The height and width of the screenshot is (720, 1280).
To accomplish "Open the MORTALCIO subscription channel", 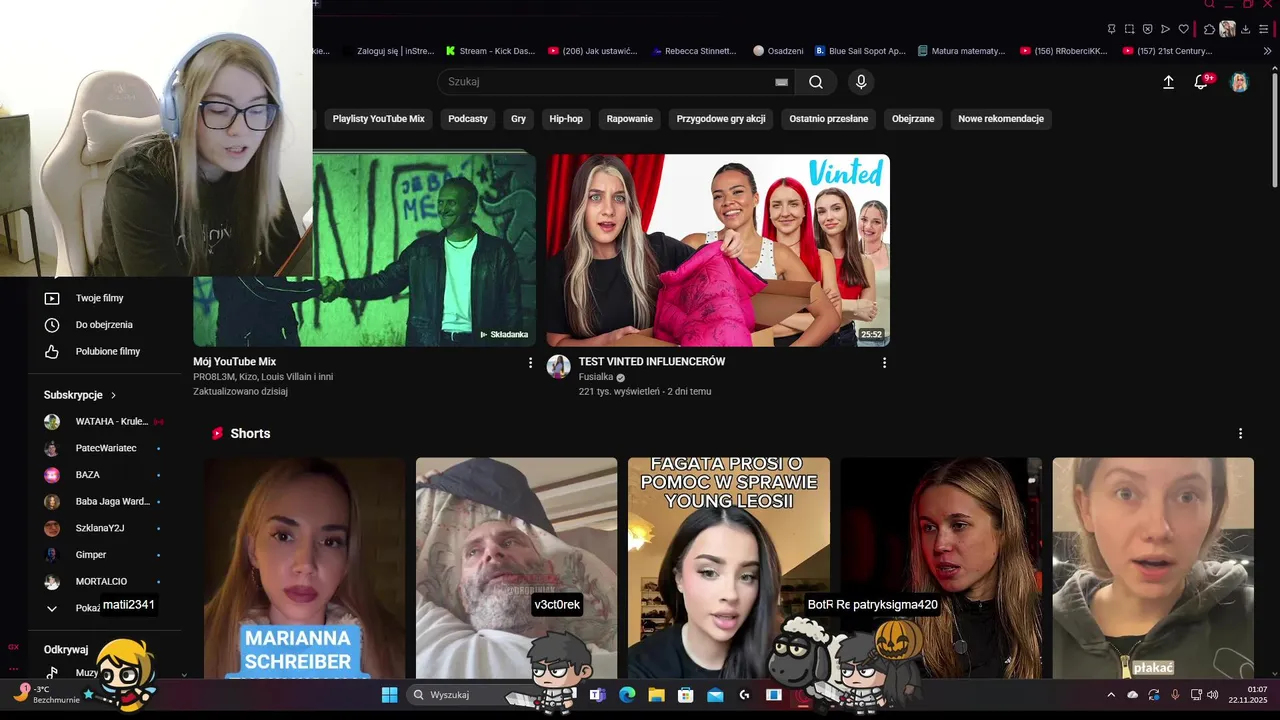I will [101, 582].
